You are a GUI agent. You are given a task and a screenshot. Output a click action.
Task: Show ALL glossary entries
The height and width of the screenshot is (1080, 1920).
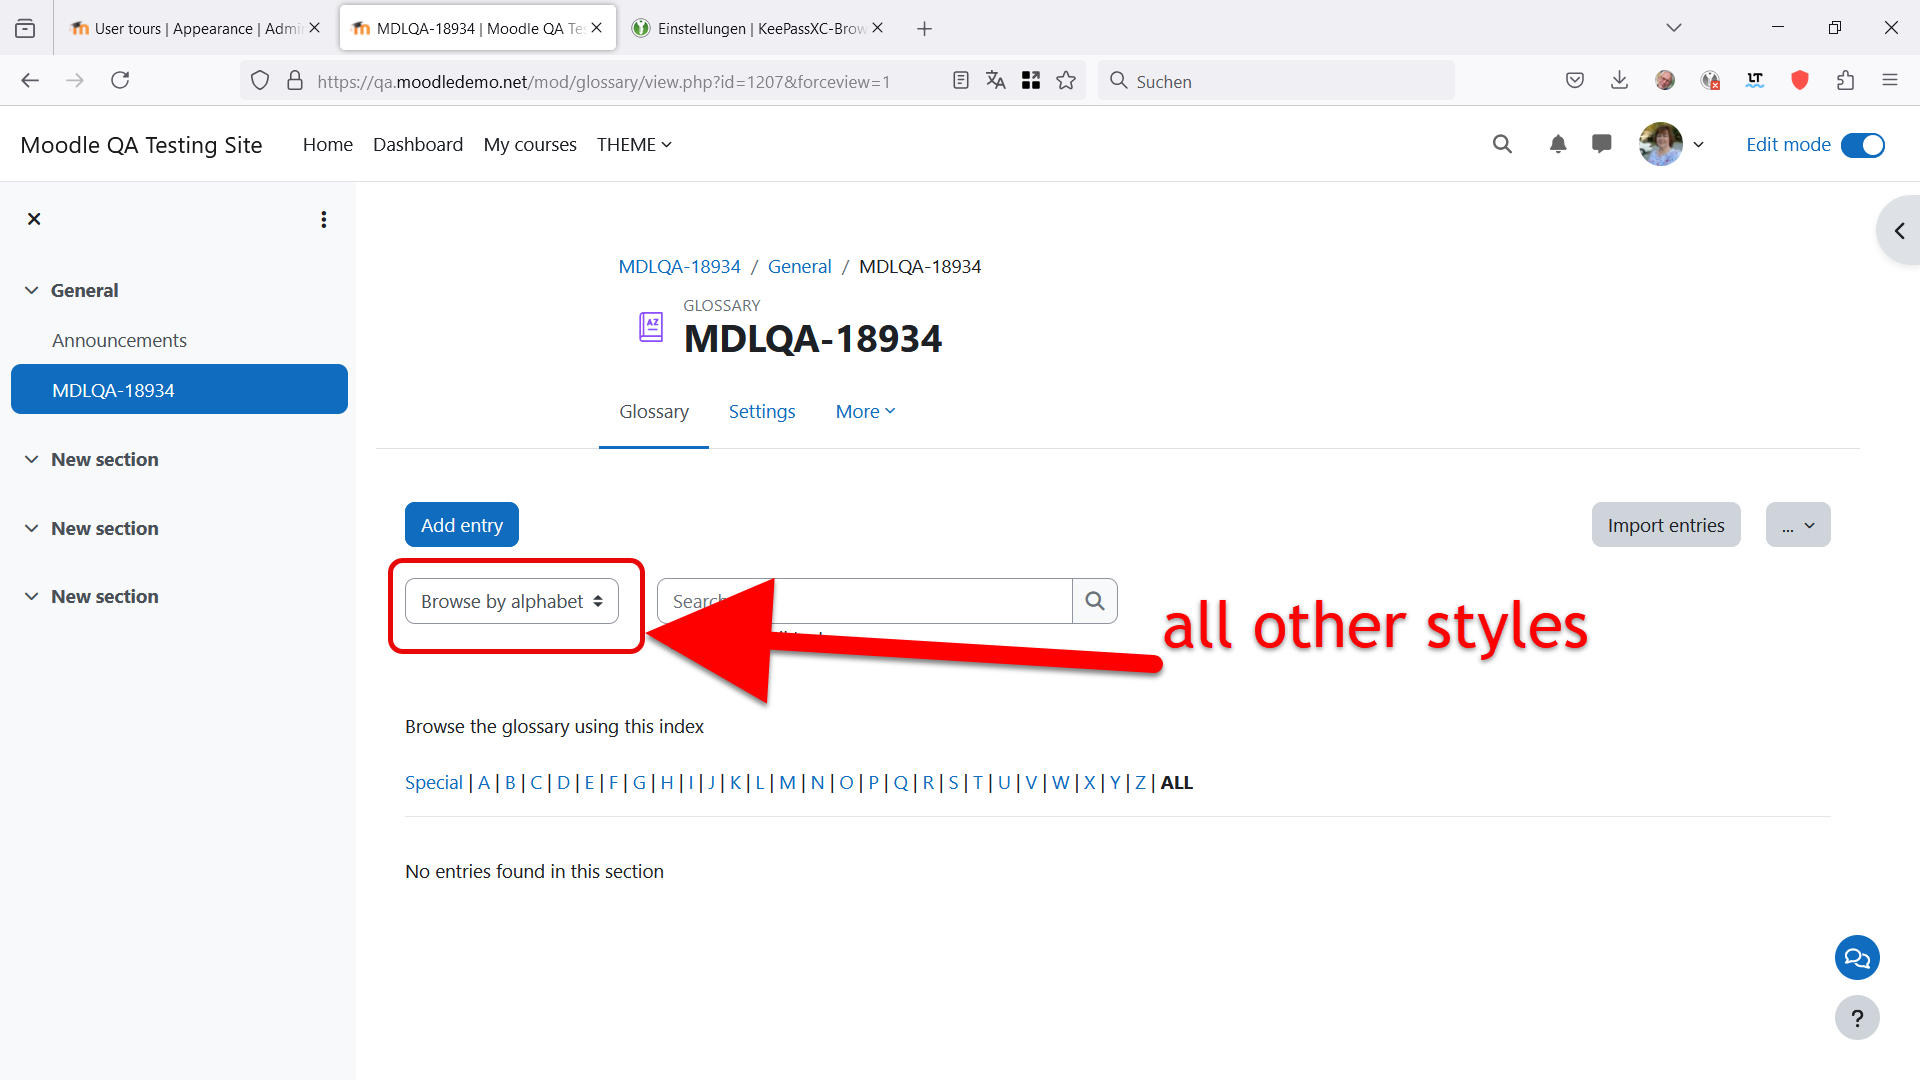click(1177, 782)
